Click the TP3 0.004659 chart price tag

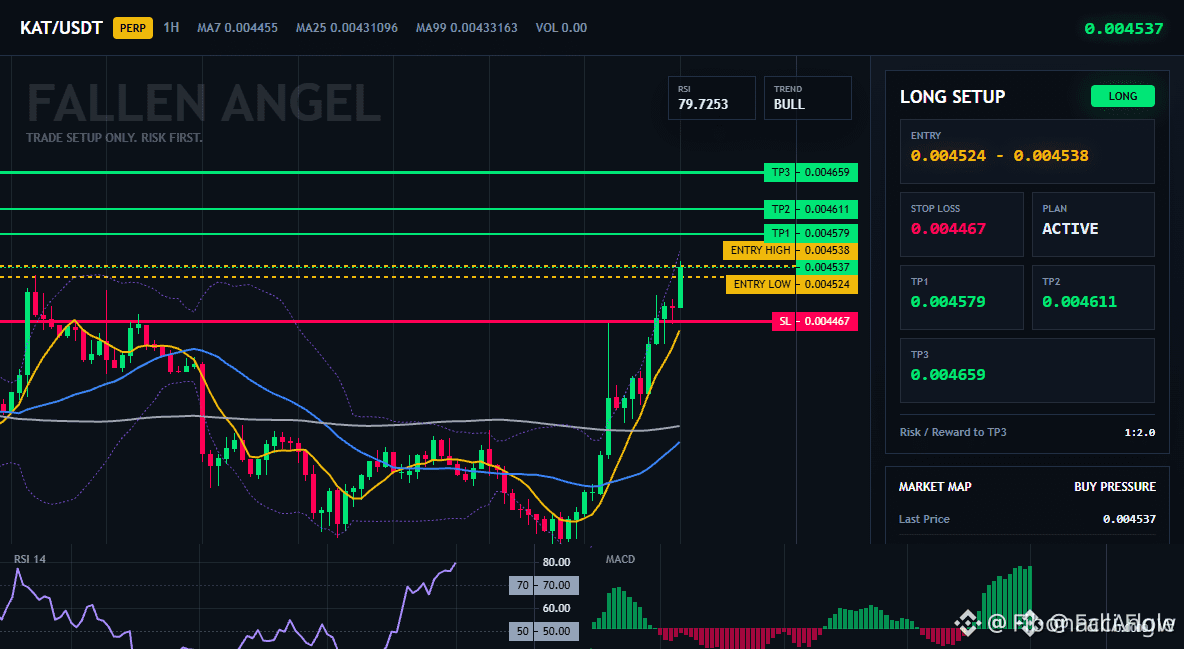click(x=811, y=172)
